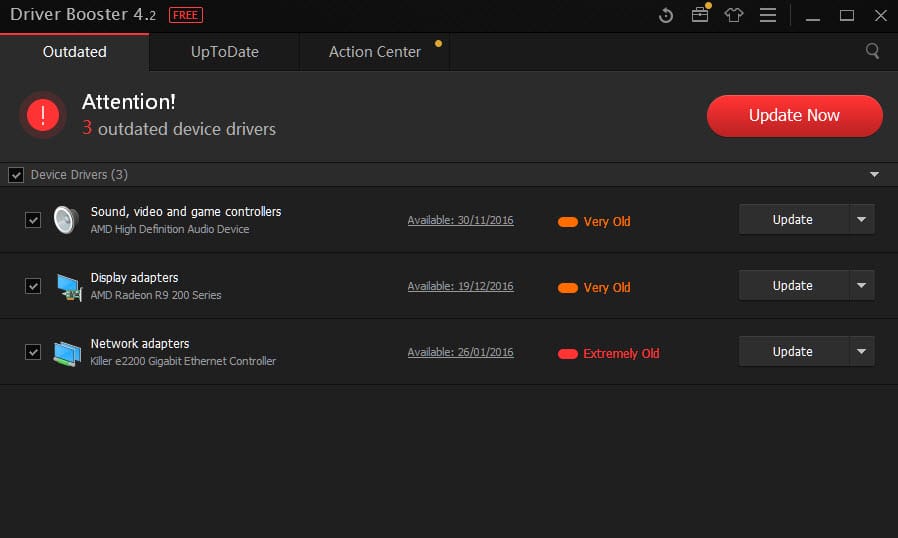Open the Action Center tab
Screen dimensions: 898x538
click(375, 52)
